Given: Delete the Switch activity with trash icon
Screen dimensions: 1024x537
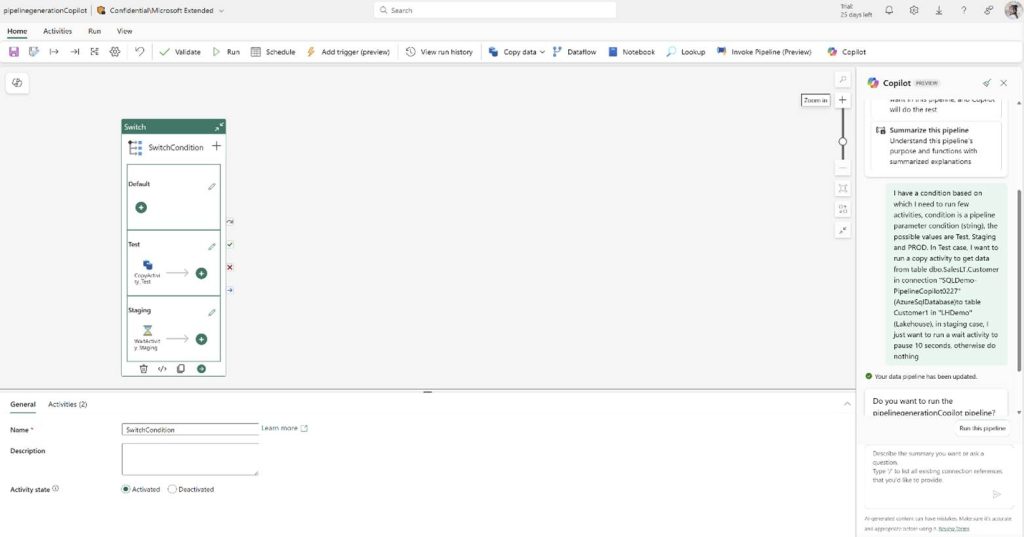Looking at the screenshot, I should pos(144,369).
